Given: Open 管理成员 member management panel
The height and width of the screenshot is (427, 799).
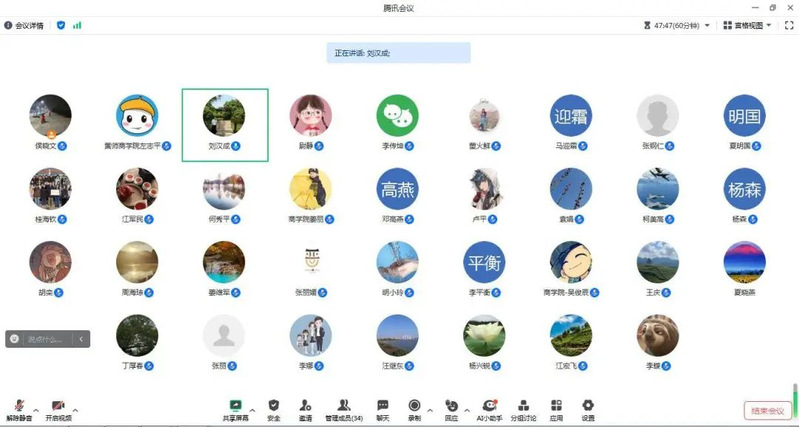Looking at the screenshot, I should 343,408.
